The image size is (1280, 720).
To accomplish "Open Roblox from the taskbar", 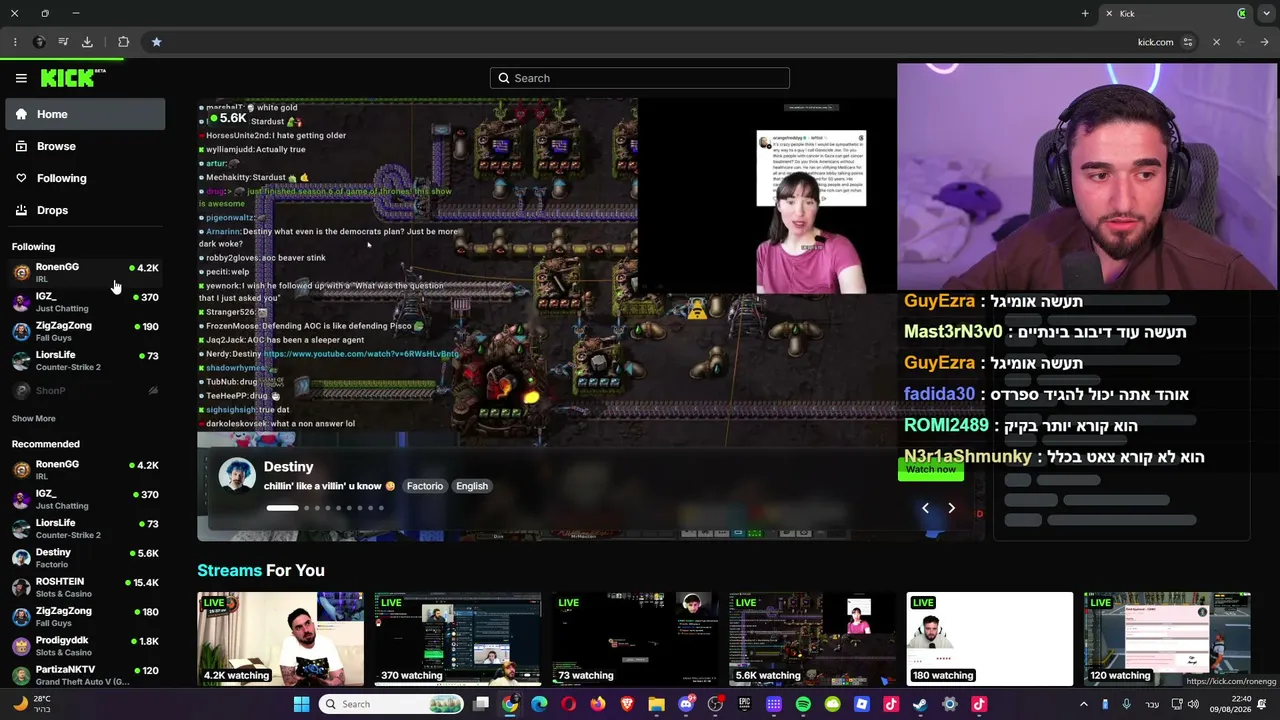I will (861, 704).
